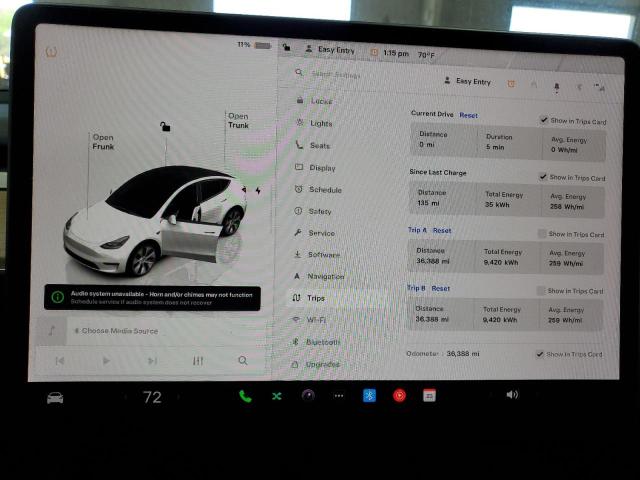Viewport: 640px width, 480px height.
Task: Skip to previous track
Action: click(x=60, y=361)
